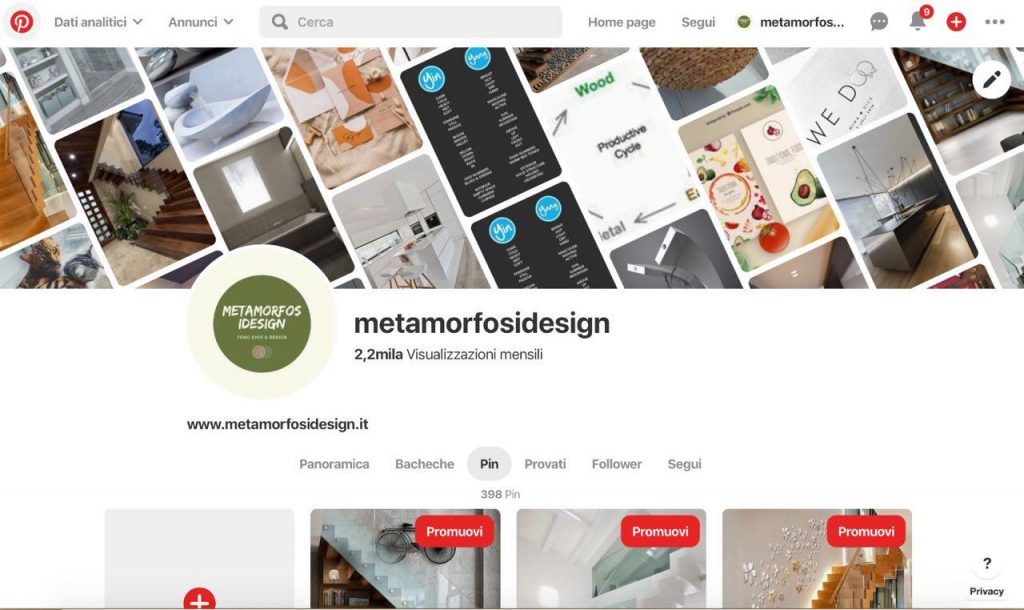
Task: Click the Pinterest logo icon
Action: [21, 22]
